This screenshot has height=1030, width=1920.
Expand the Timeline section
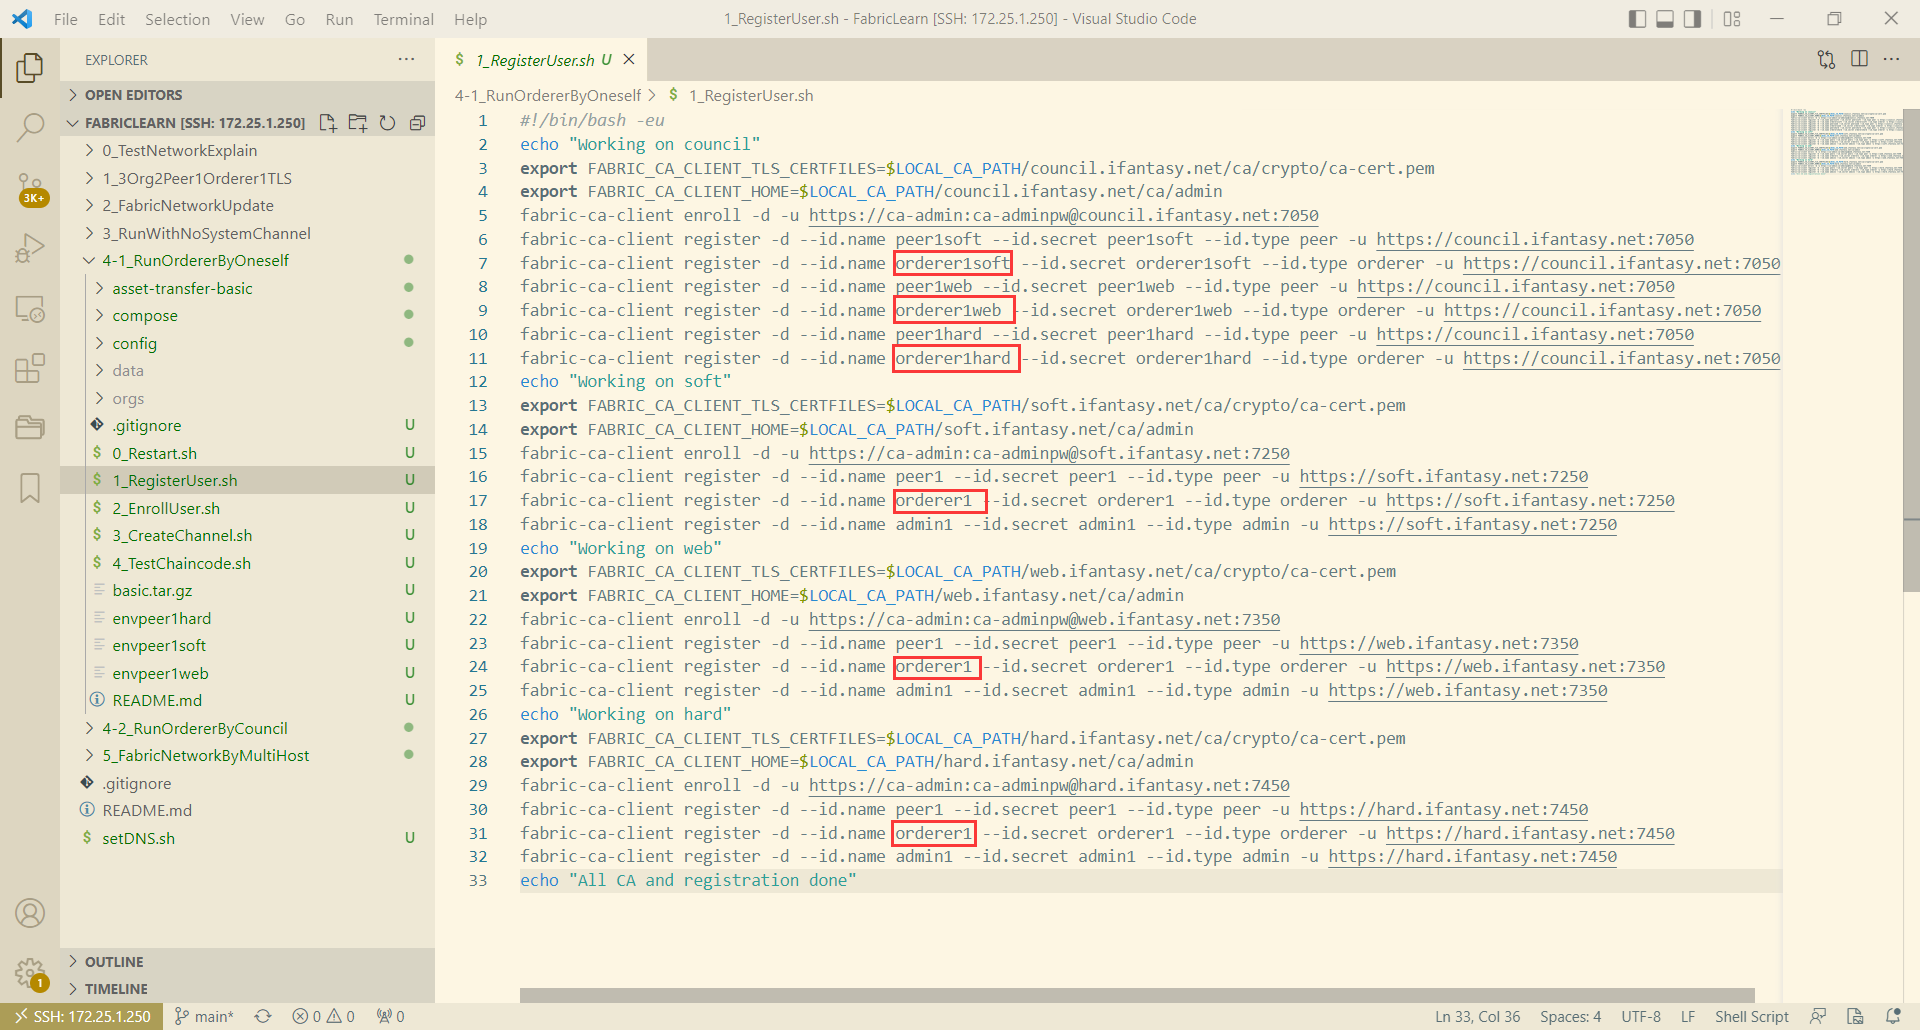tap(248, 988)
